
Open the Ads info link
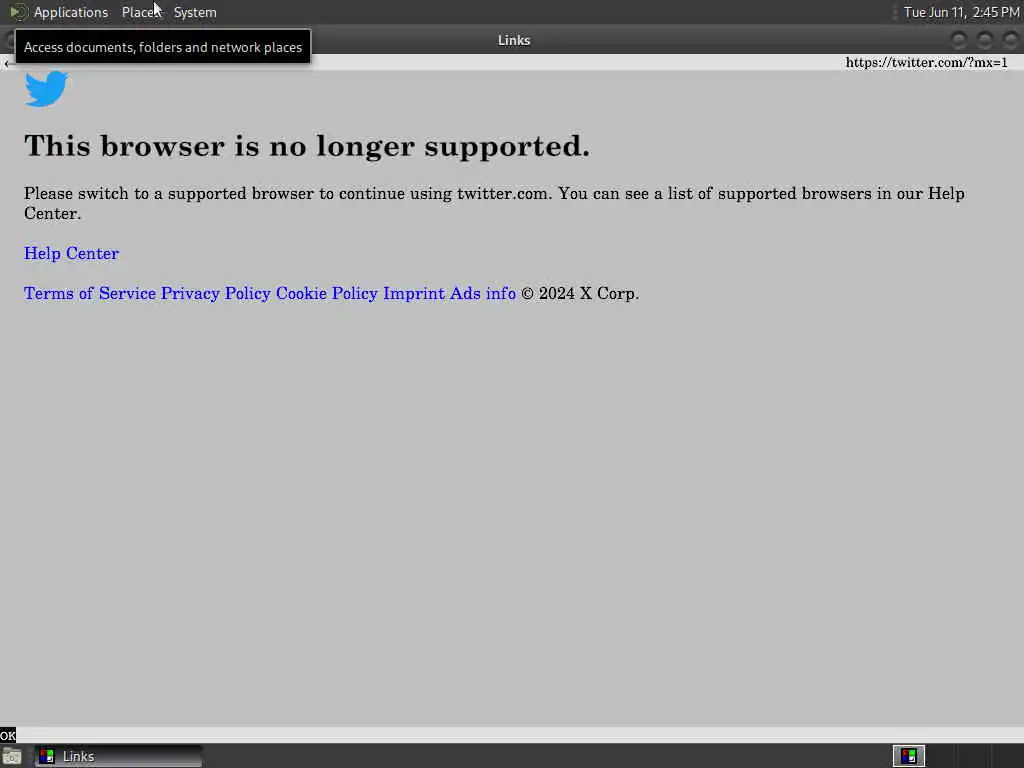click(483, 293)
